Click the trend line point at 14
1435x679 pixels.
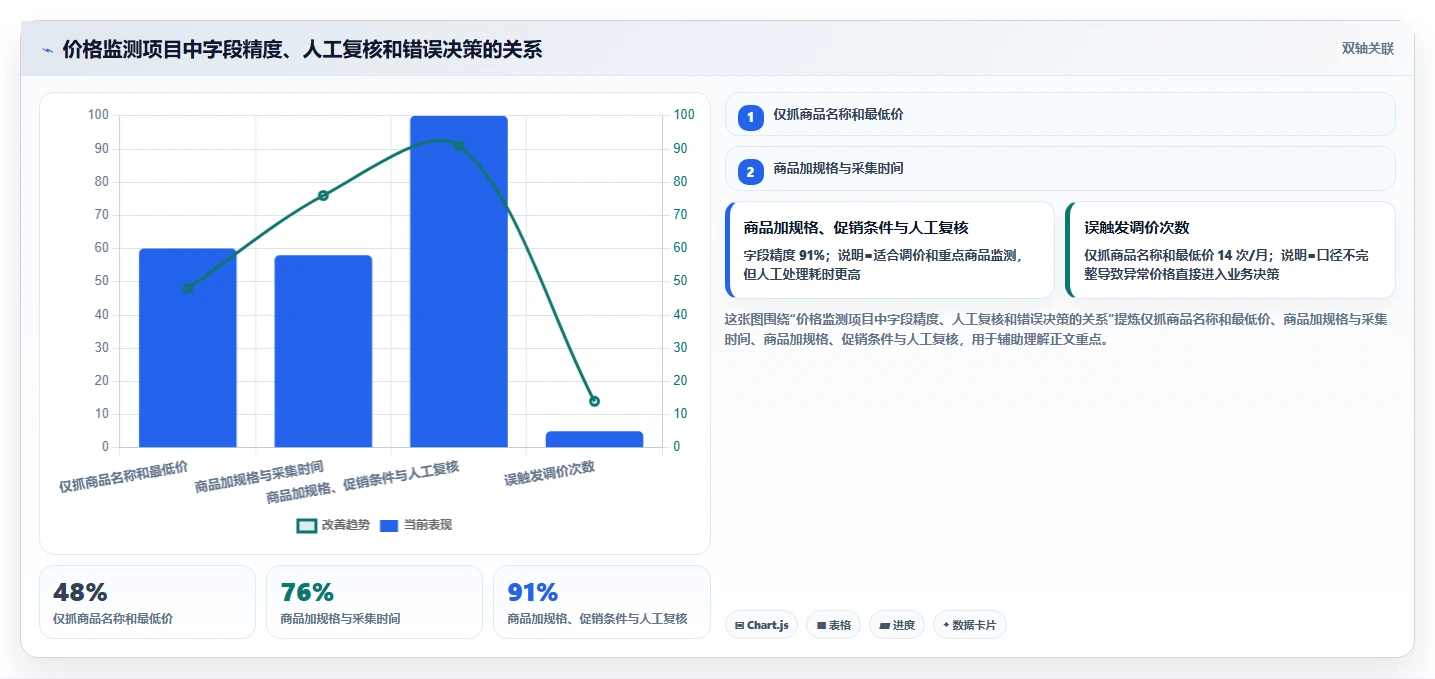[x=594, y=401]
